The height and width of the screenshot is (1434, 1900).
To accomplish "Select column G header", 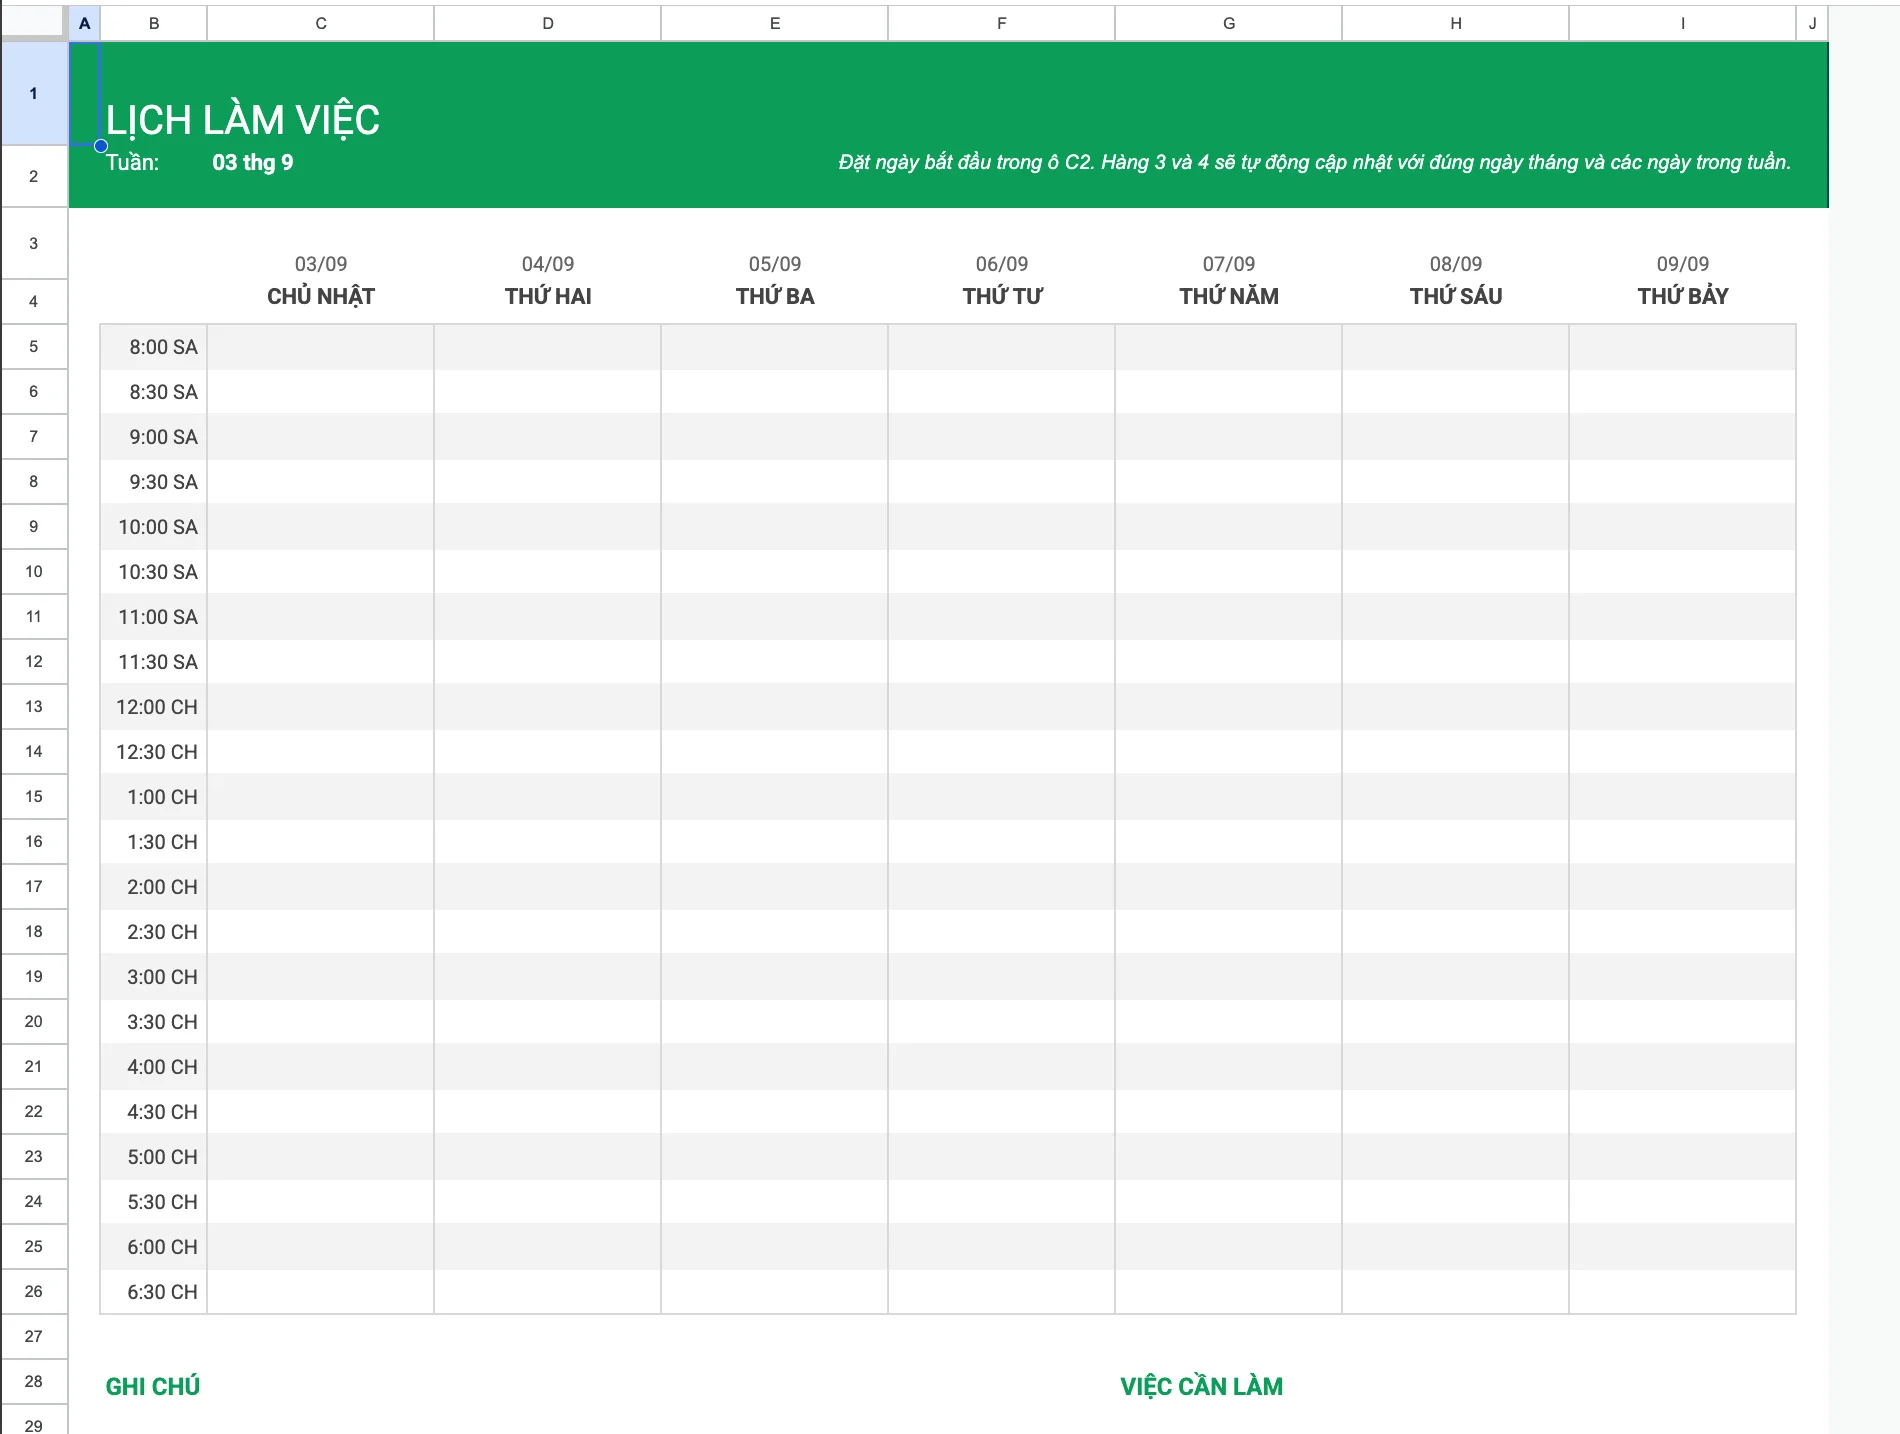I will click(x=1229, y=23).
